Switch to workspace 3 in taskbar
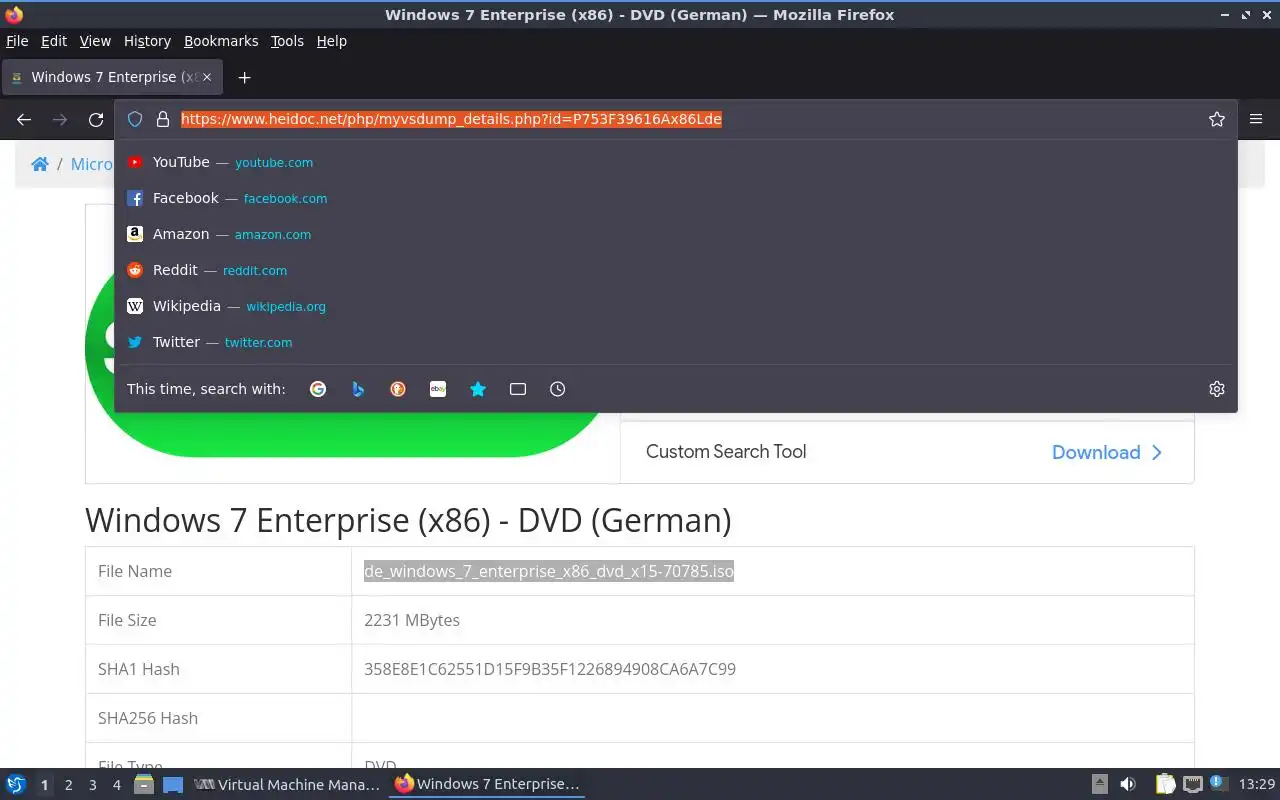1280x800 pixels. 93,785
